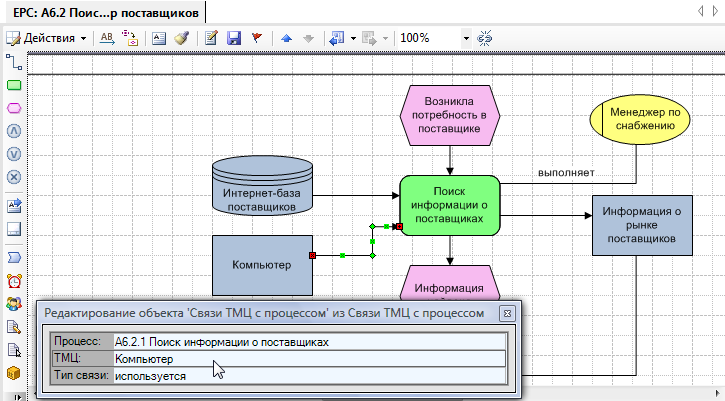This screenshot has height=401, width=725.
Task: Select the Интернет-база поставщиков database shape
Action: coord(262,186)
